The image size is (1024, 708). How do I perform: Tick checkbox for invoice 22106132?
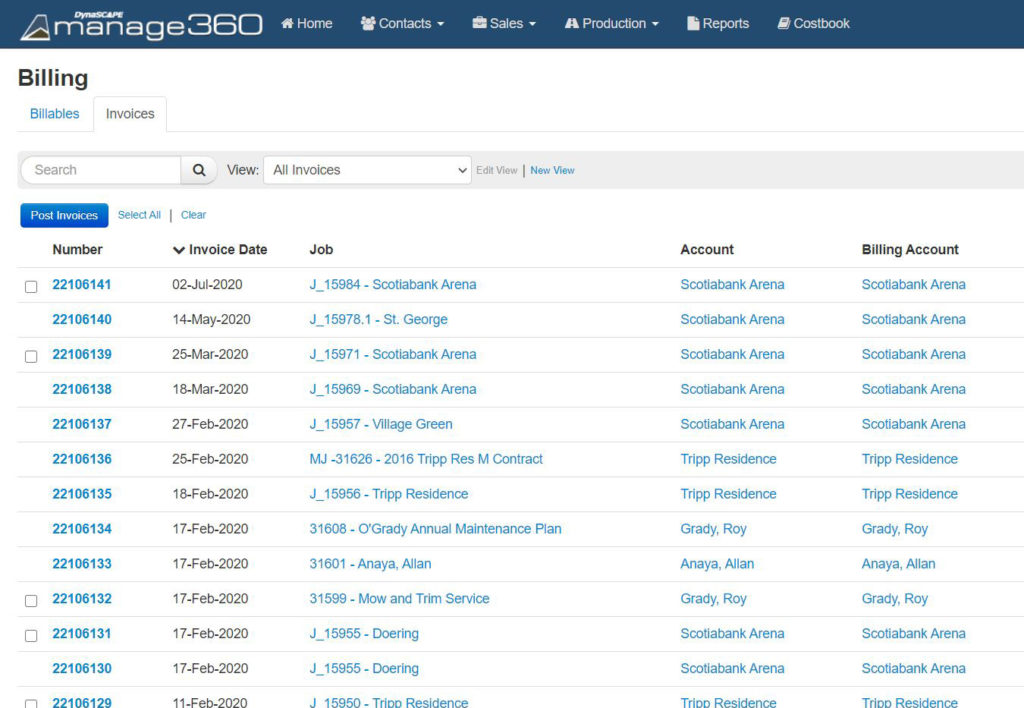point(31,601)
